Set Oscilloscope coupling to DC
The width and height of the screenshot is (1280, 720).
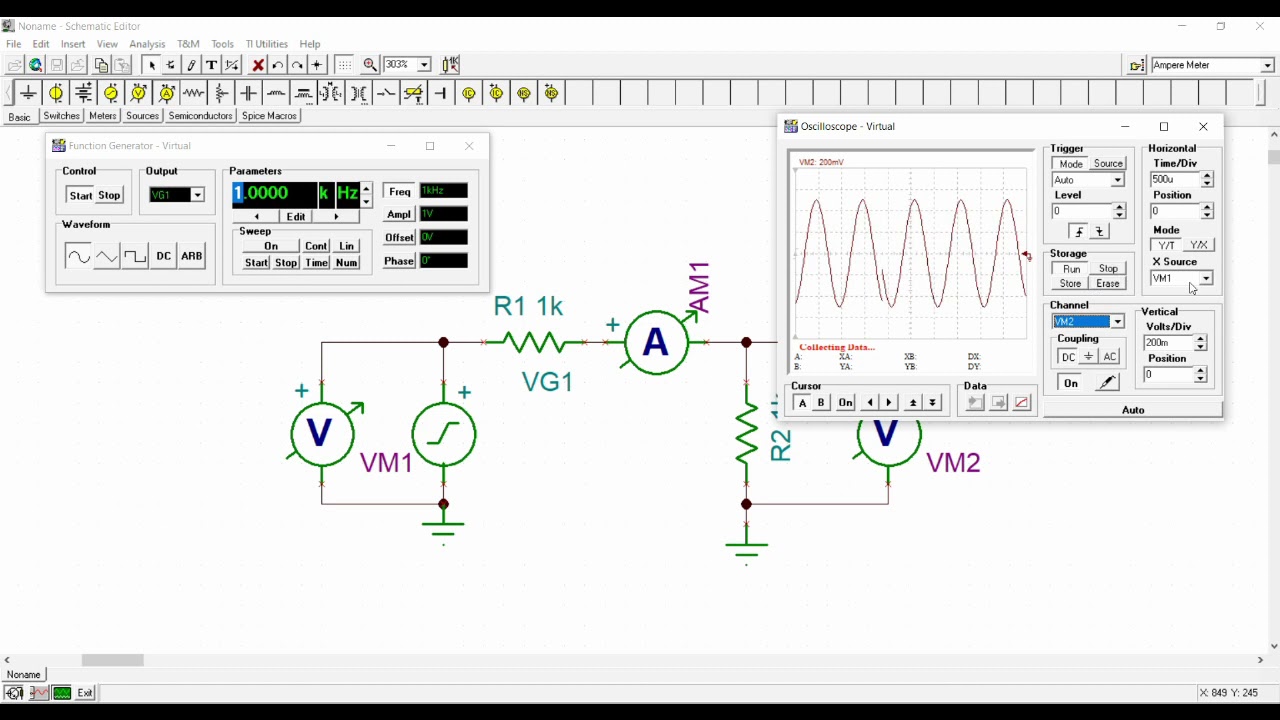click(x=1068, y=357)
